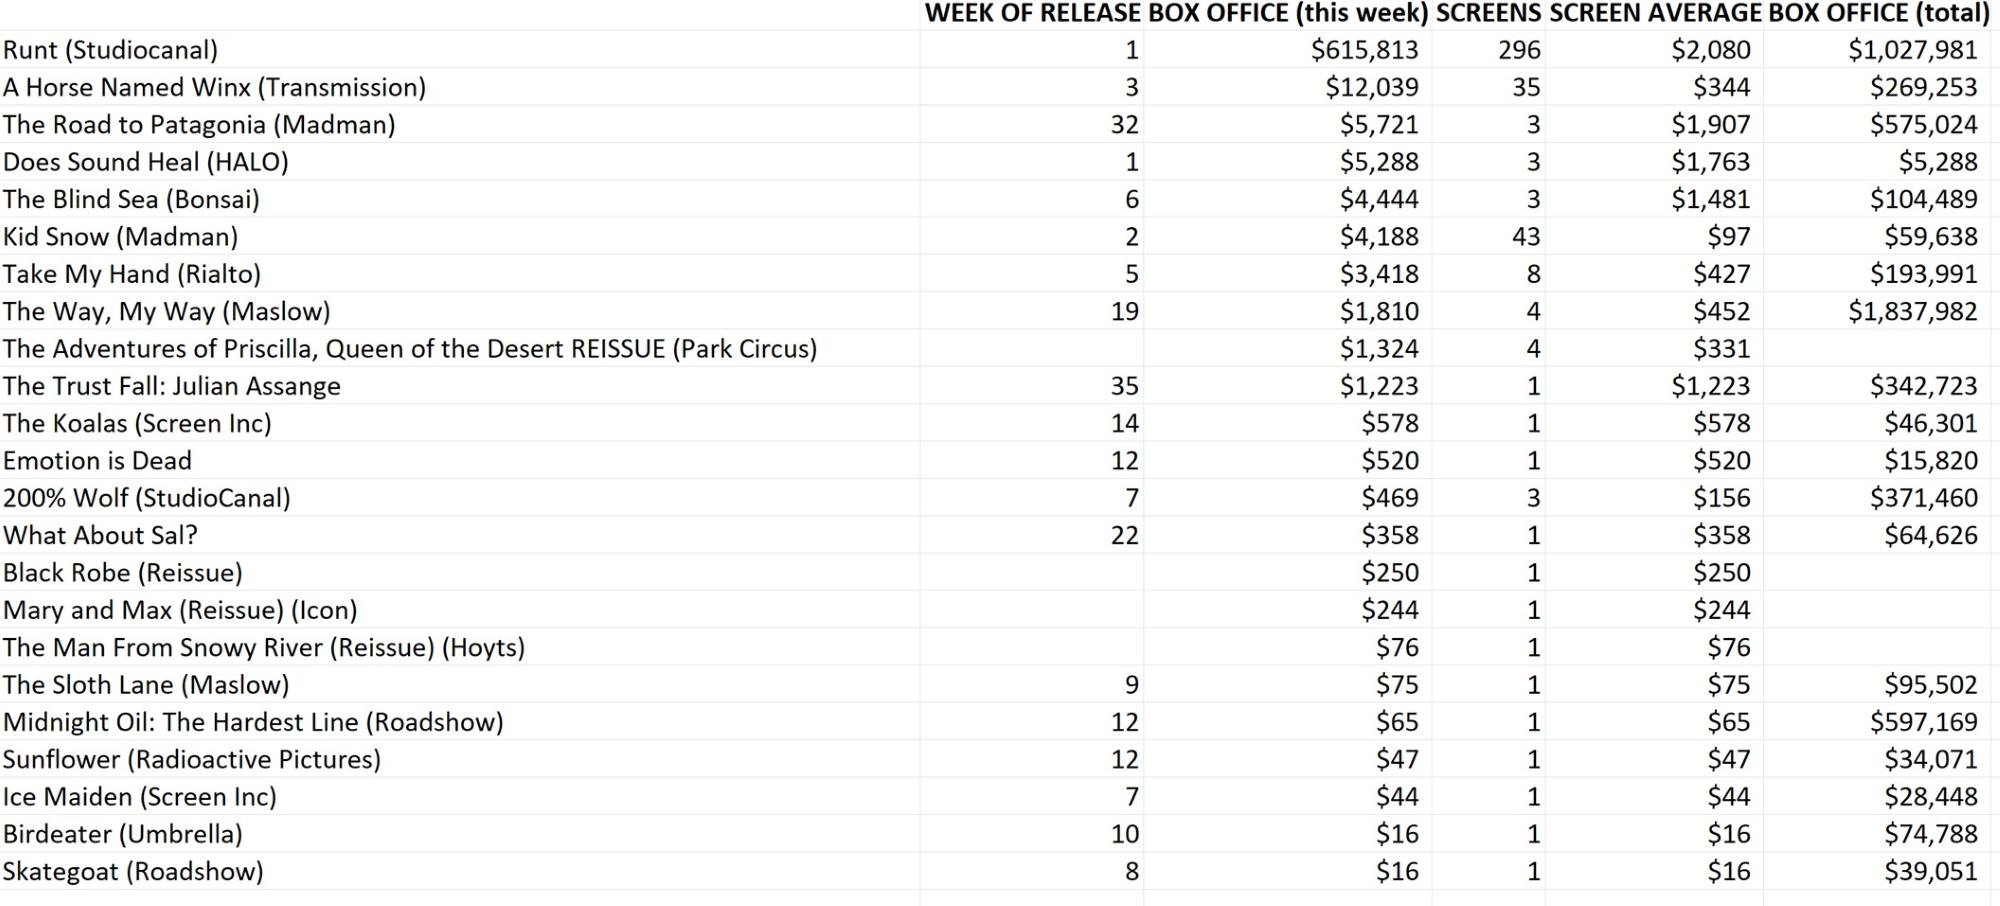Viewport: 2000px width, 906px height.
Task: Select the Skategoat (Roadshow) title cell
Action: click(x=133, y=872)
